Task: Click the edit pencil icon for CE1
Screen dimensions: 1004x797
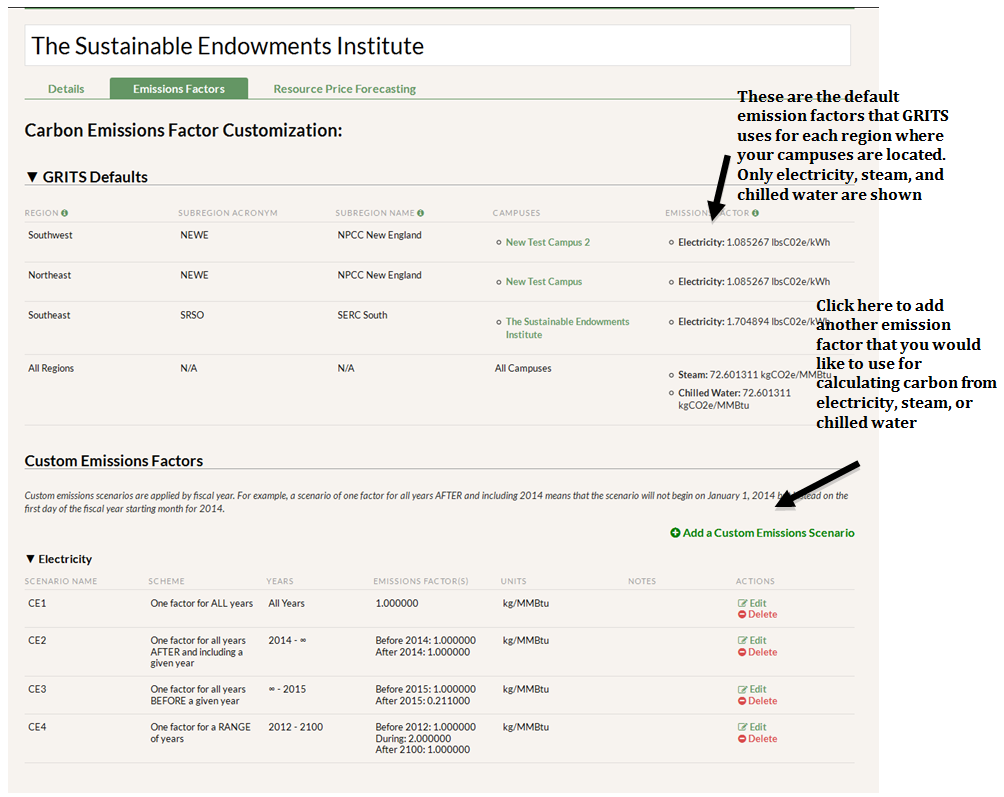Action: point(742,603)
